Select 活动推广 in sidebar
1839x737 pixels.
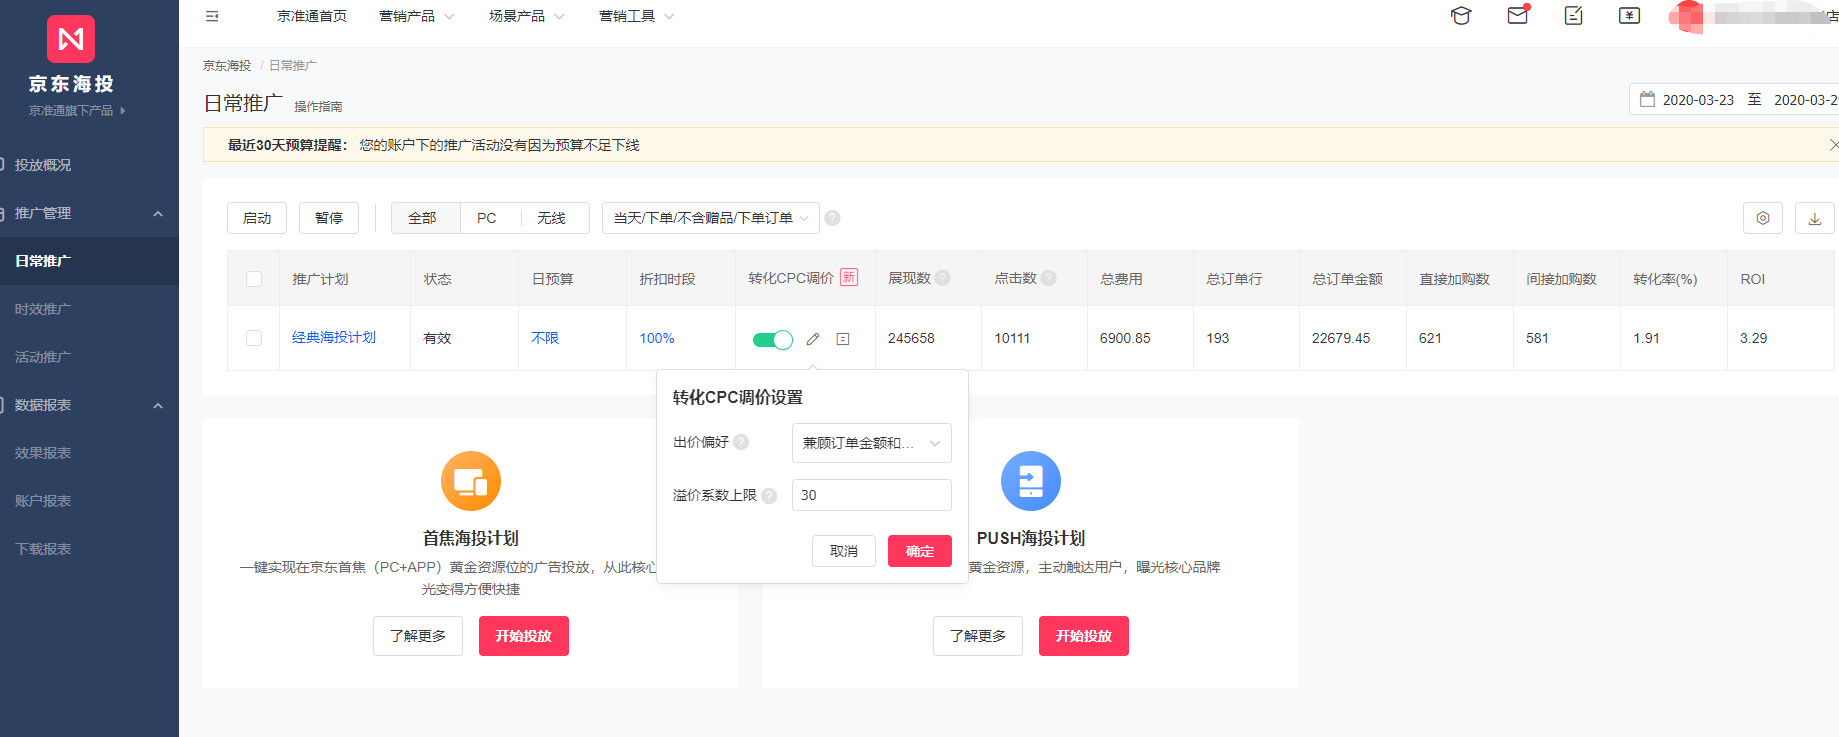tap(43, 357)
